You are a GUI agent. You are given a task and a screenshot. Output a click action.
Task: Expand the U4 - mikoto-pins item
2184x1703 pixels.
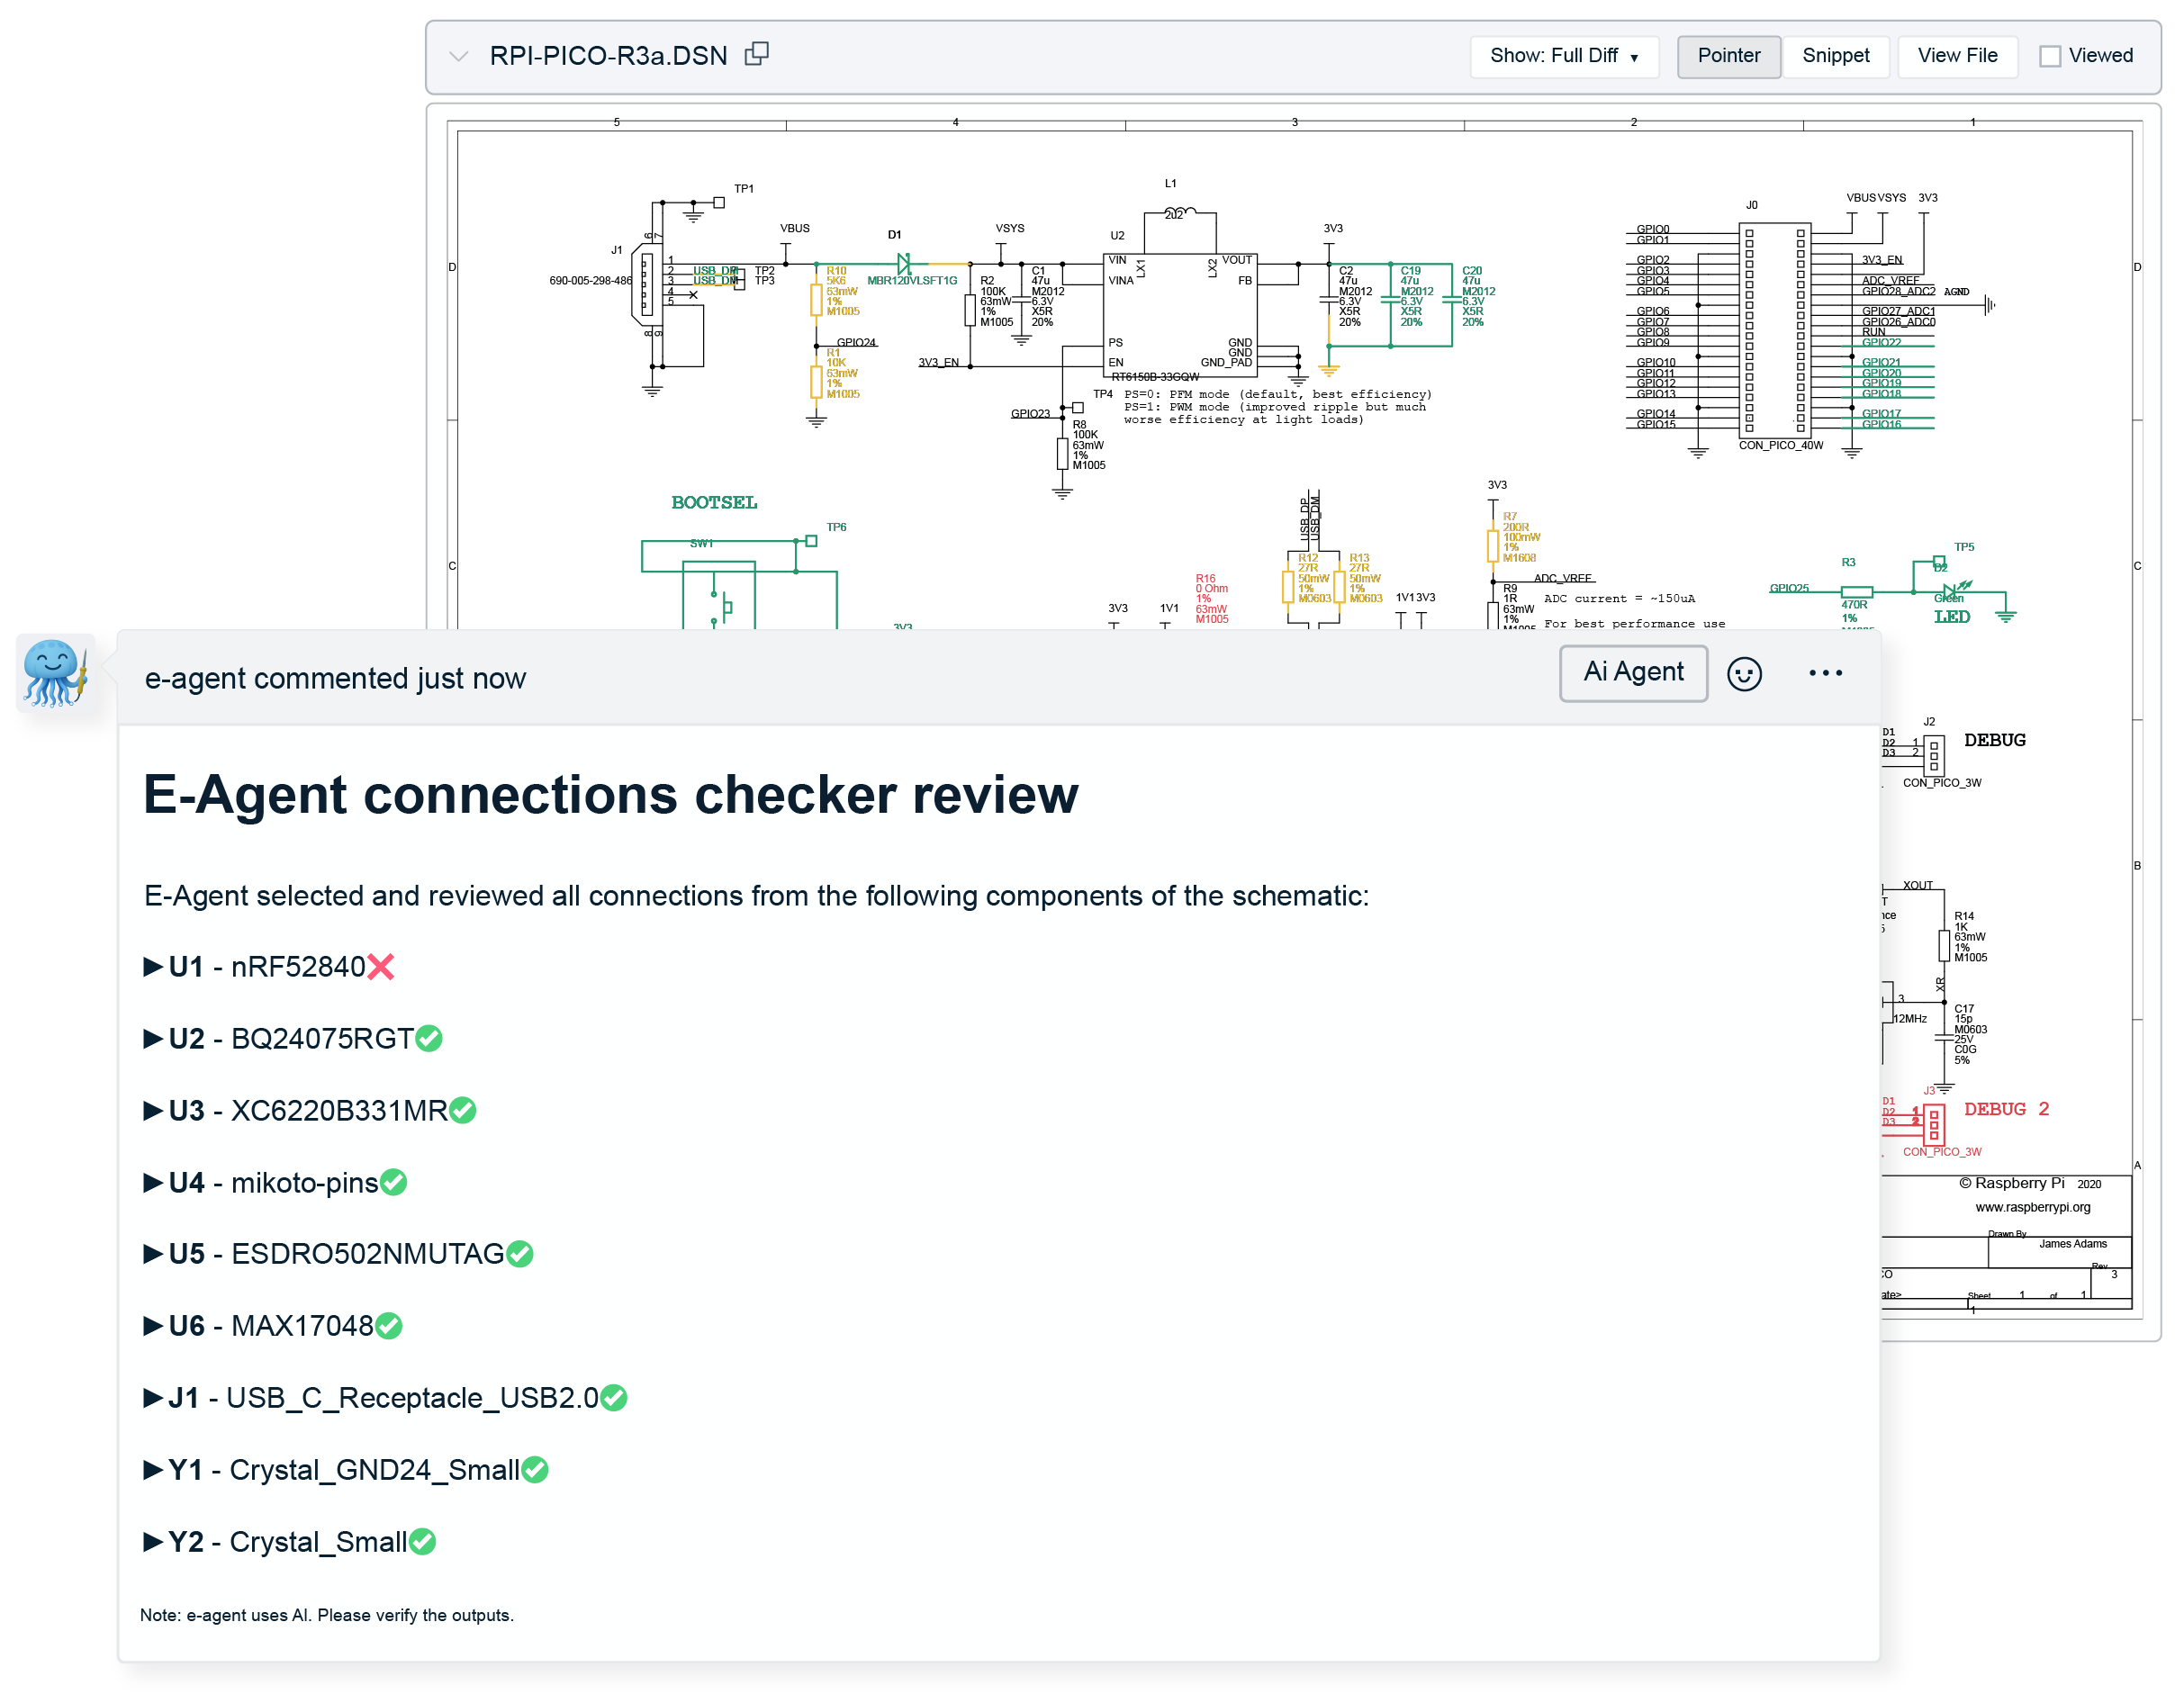tap(153, 1182)
